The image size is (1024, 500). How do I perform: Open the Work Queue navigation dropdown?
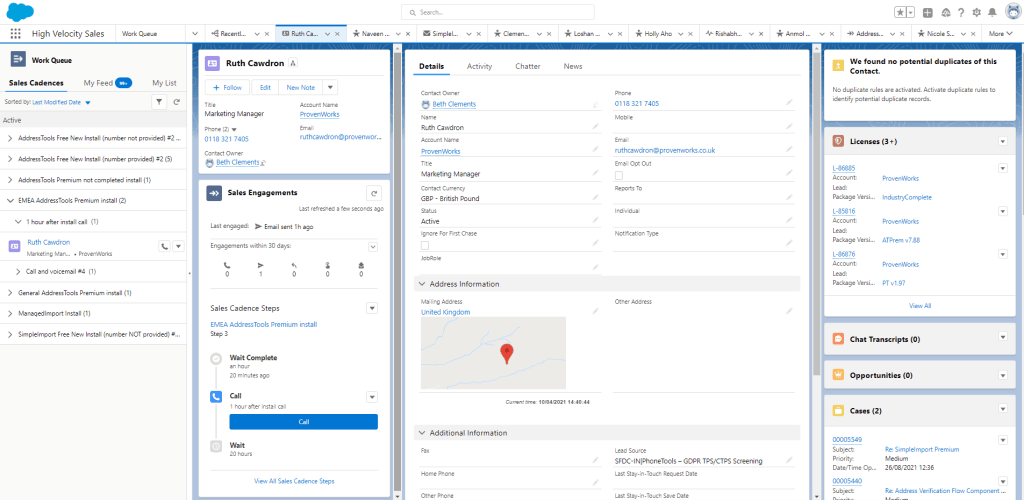click(195, 34)
